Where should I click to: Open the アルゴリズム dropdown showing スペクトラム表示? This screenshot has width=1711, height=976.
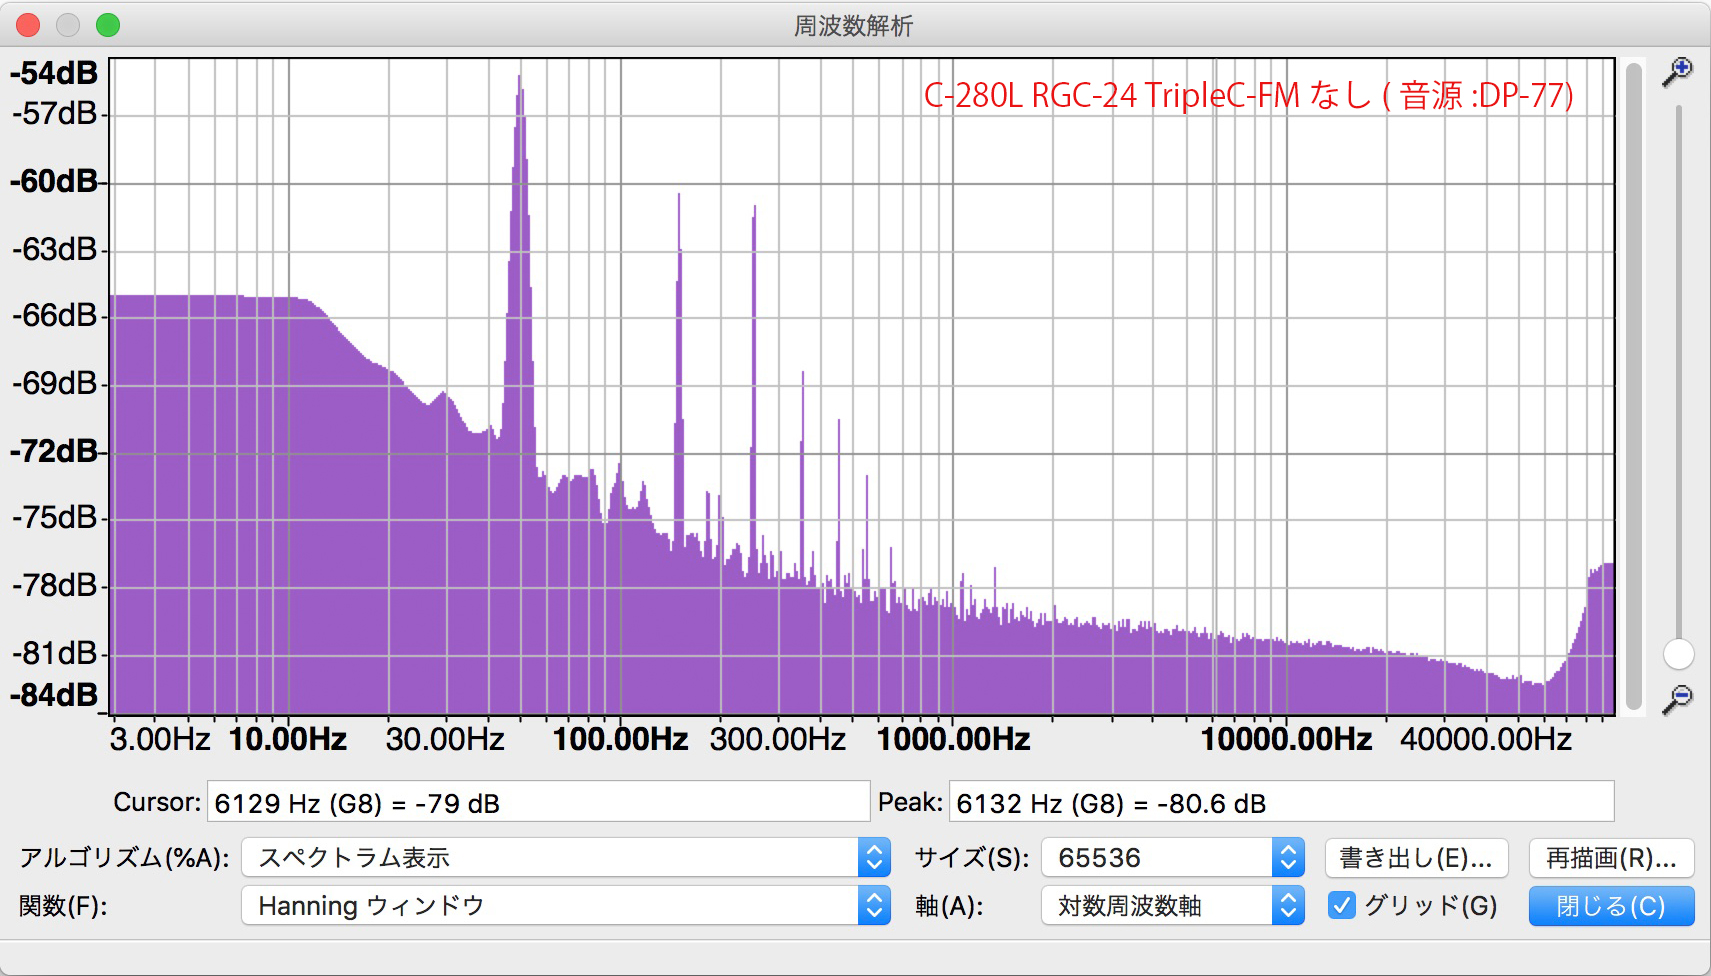click(x=566, y=857)
